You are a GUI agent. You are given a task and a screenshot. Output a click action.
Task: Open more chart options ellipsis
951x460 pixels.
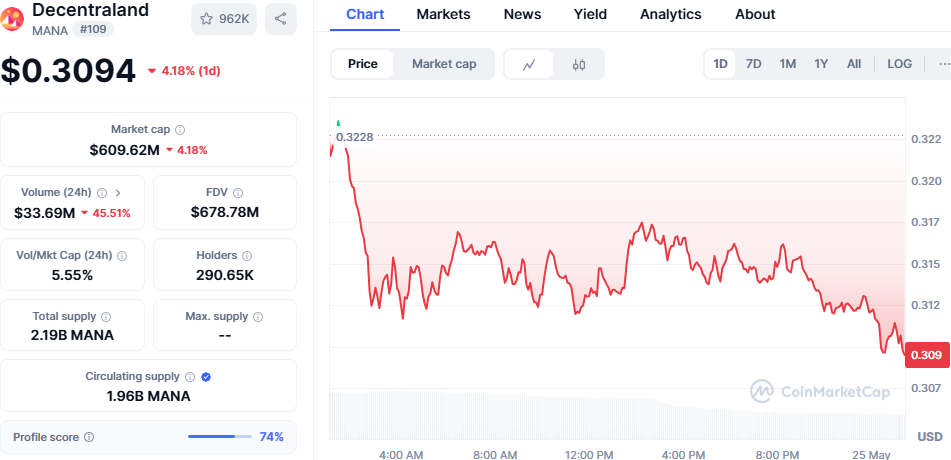[944, 64]
